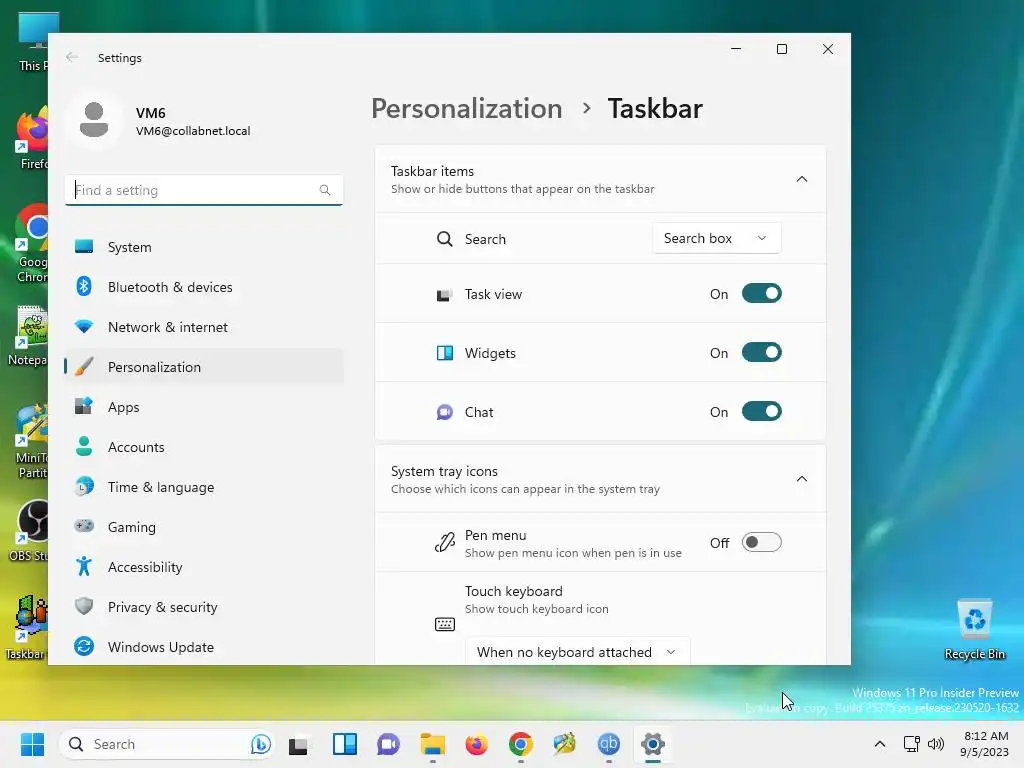Collapse the Taskbar items section

click(x=802, y=179)
